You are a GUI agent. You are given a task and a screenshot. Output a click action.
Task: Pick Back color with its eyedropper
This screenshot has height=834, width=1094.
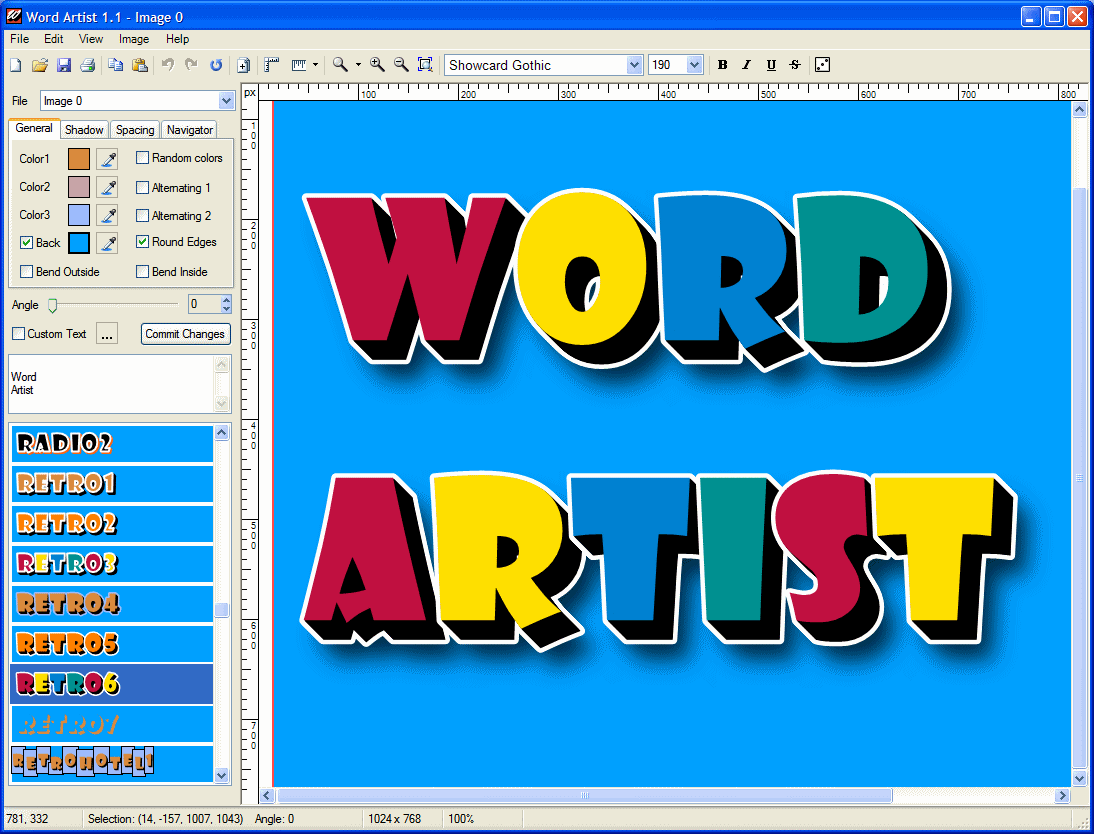pyautogui.click(x=107, y=243)
